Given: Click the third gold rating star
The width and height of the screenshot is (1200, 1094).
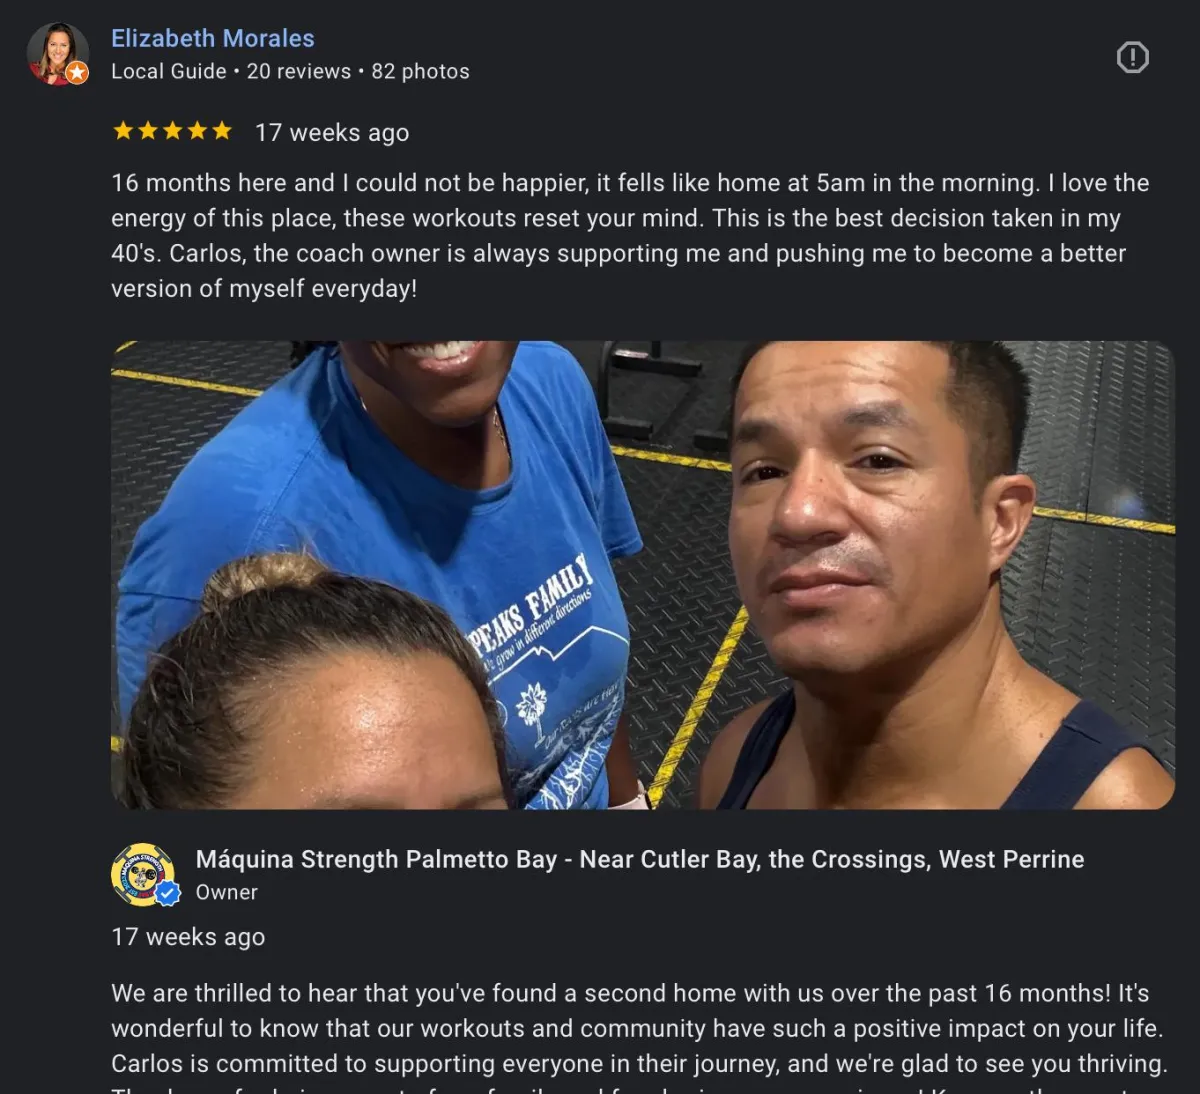Looking at the screenshot, I should 172,131.
